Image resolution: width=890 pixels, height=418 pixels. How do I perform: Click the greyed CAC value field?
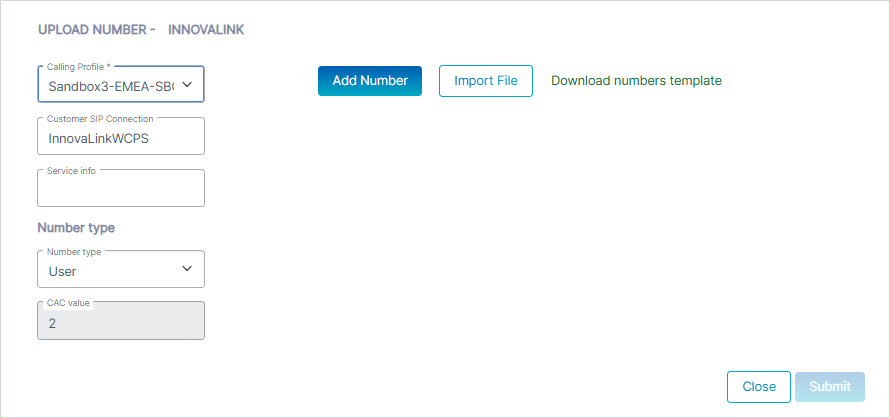coord(120,324)
